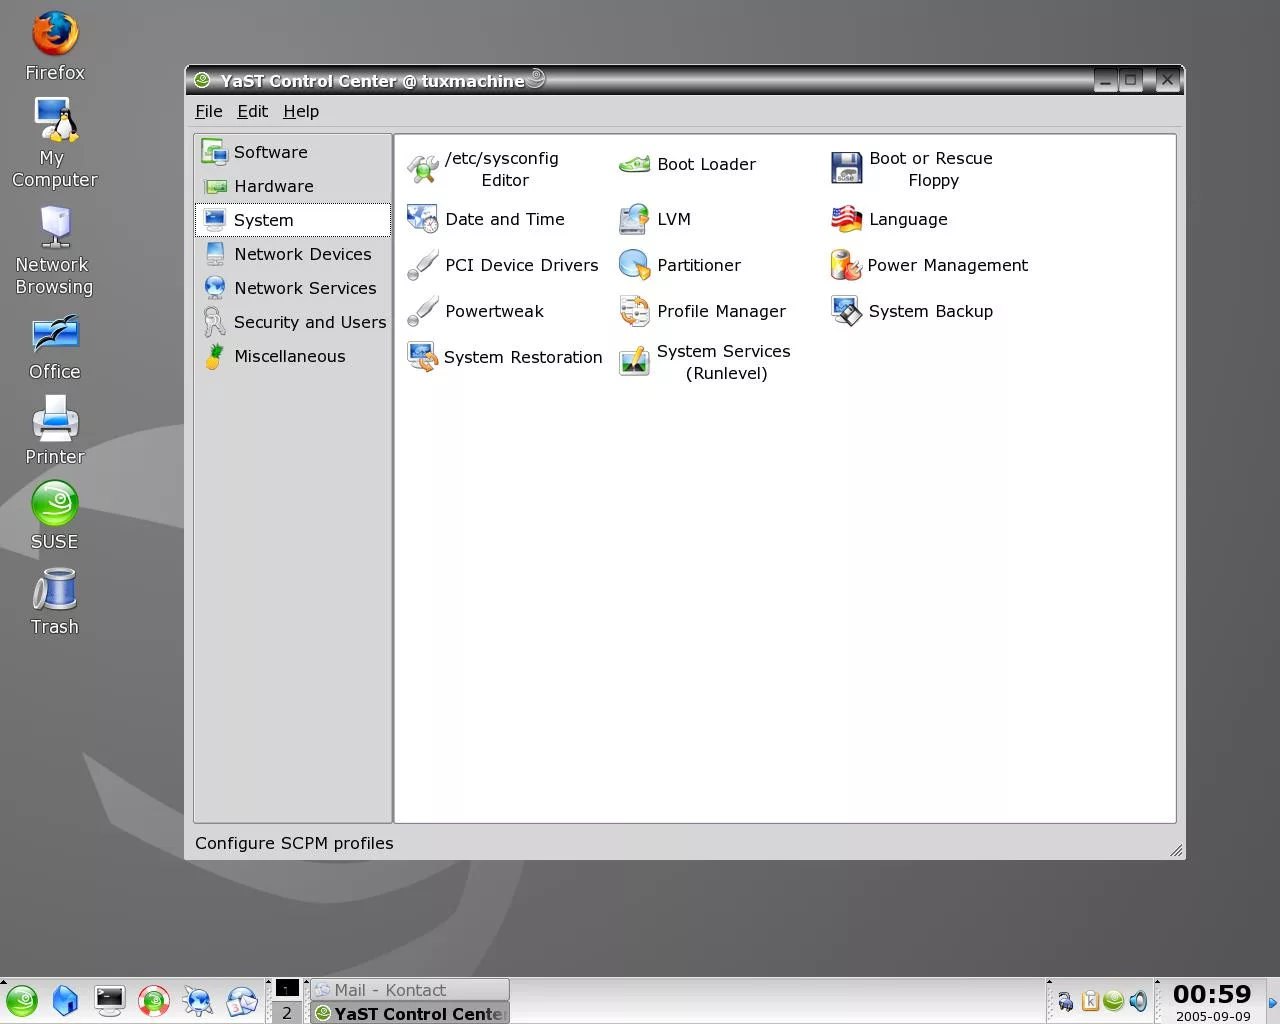Click the Firefox desktop icon
Image resolution: width=1280 pixels, height=1024 pixels.
click(55, 46)
